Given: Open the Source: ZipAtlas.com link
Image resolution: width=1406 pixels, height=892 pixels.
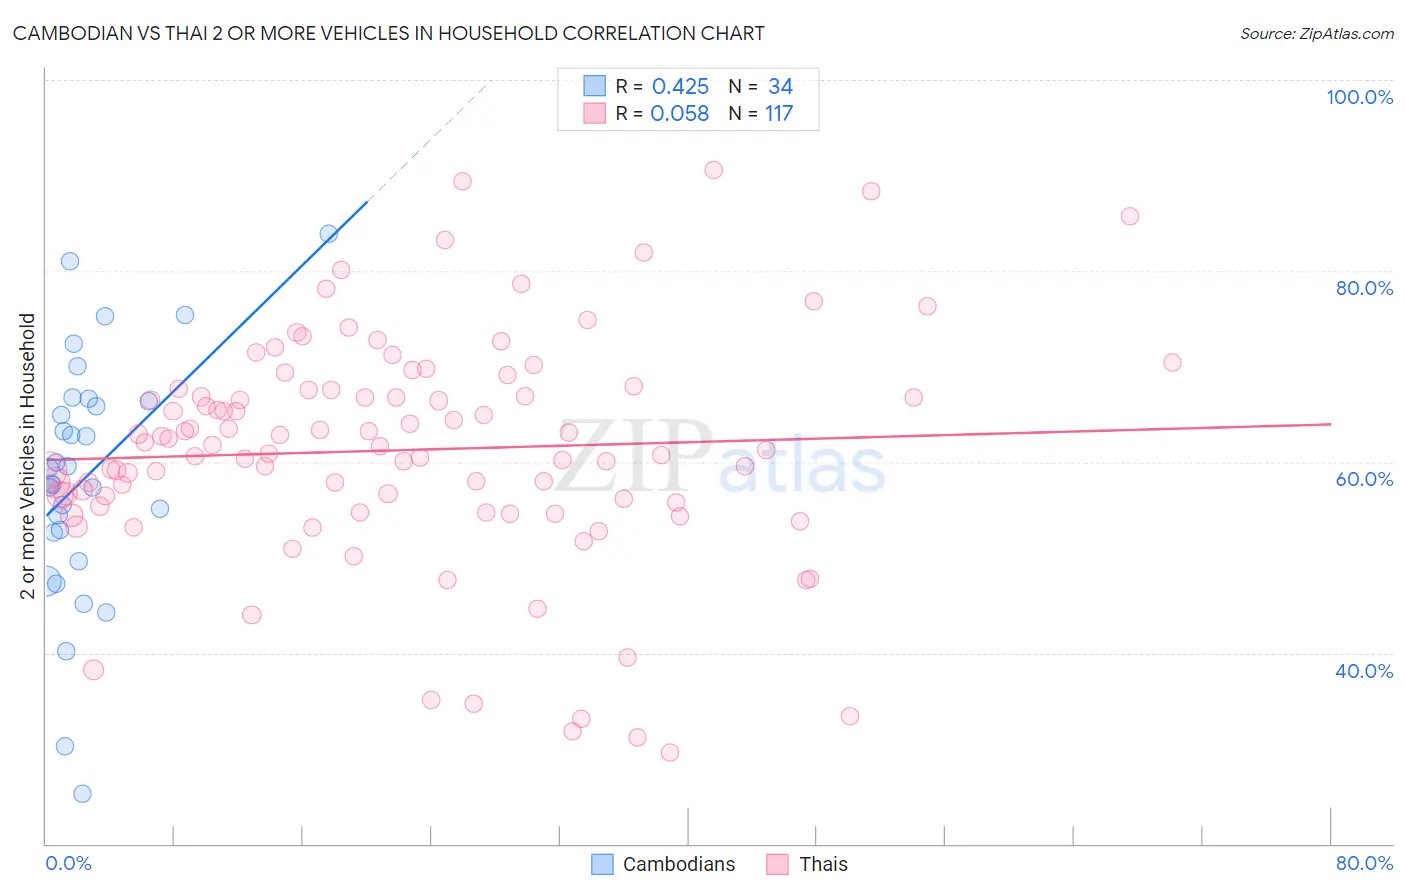Looking at the screenshot, I should (x=1317, y=33).
